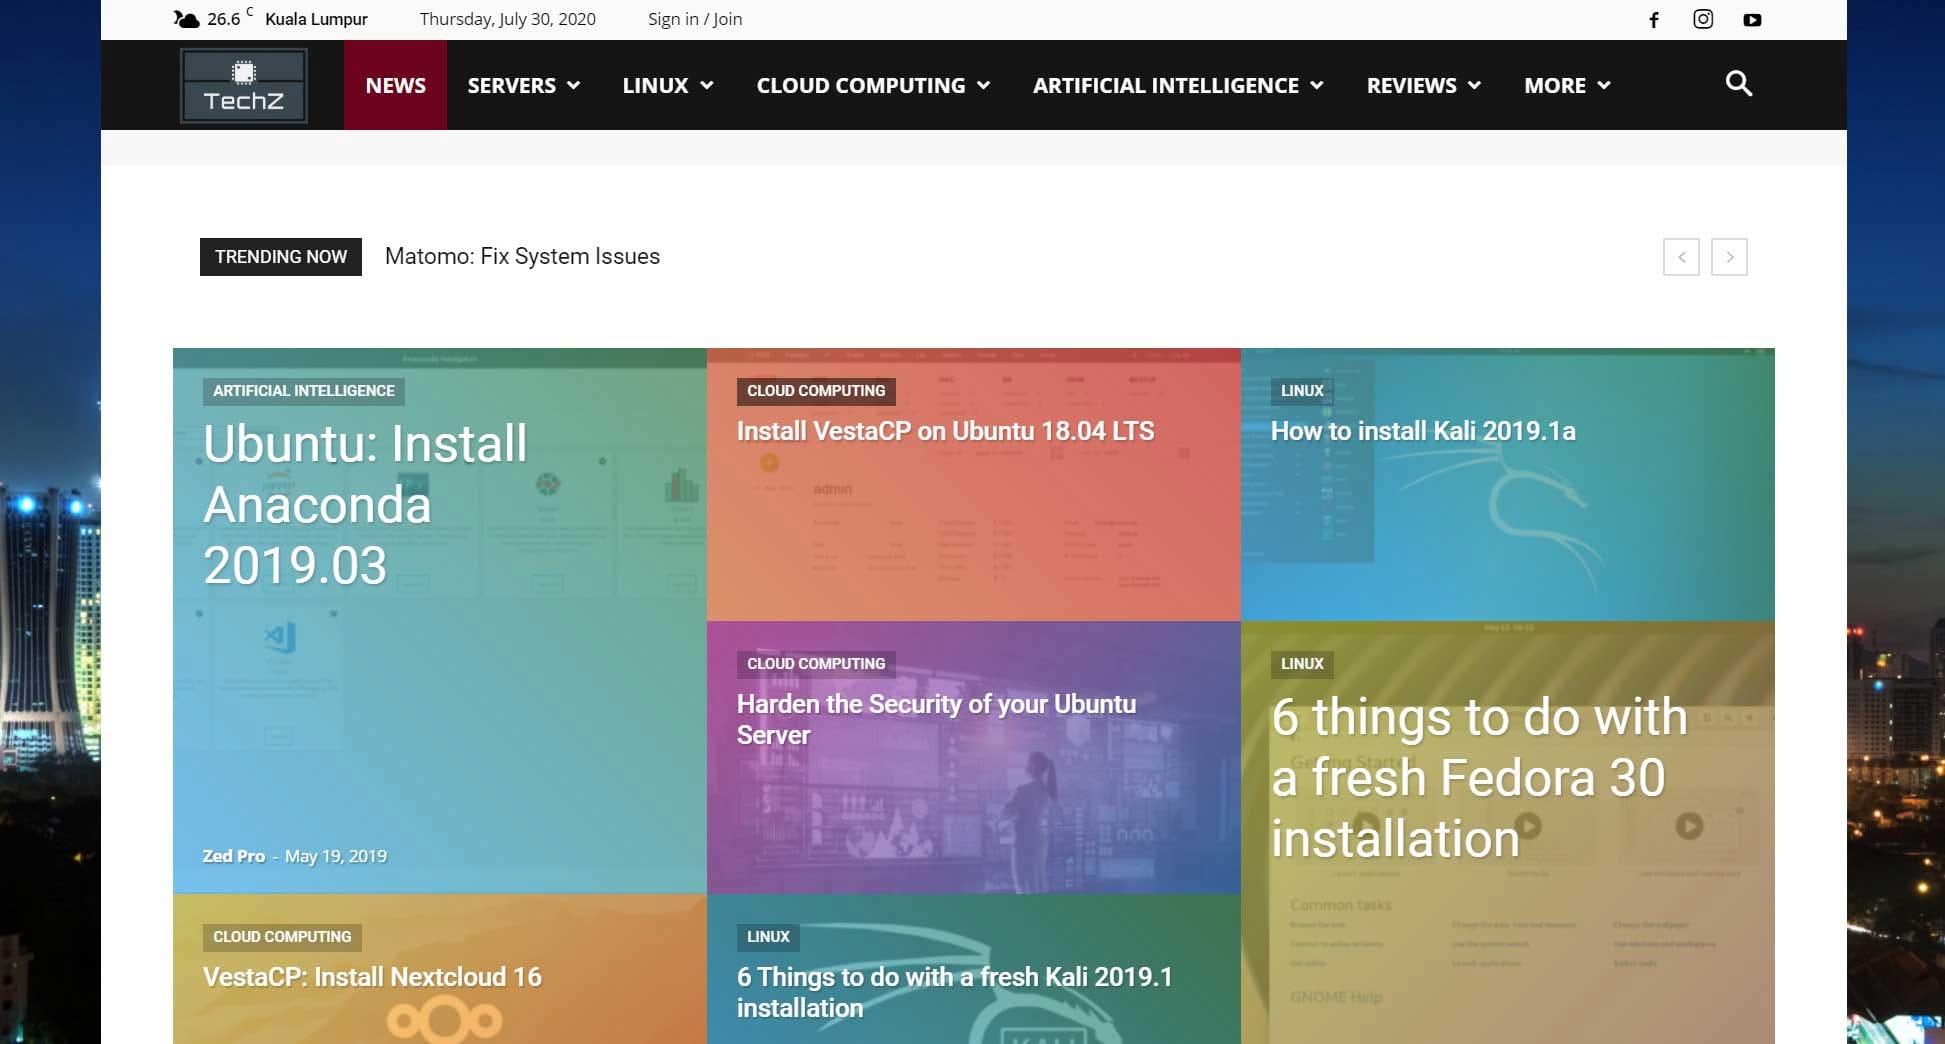The image size is (1945, 1044).
Task: Click the cloudy weather icon
Action: (186, 19)
